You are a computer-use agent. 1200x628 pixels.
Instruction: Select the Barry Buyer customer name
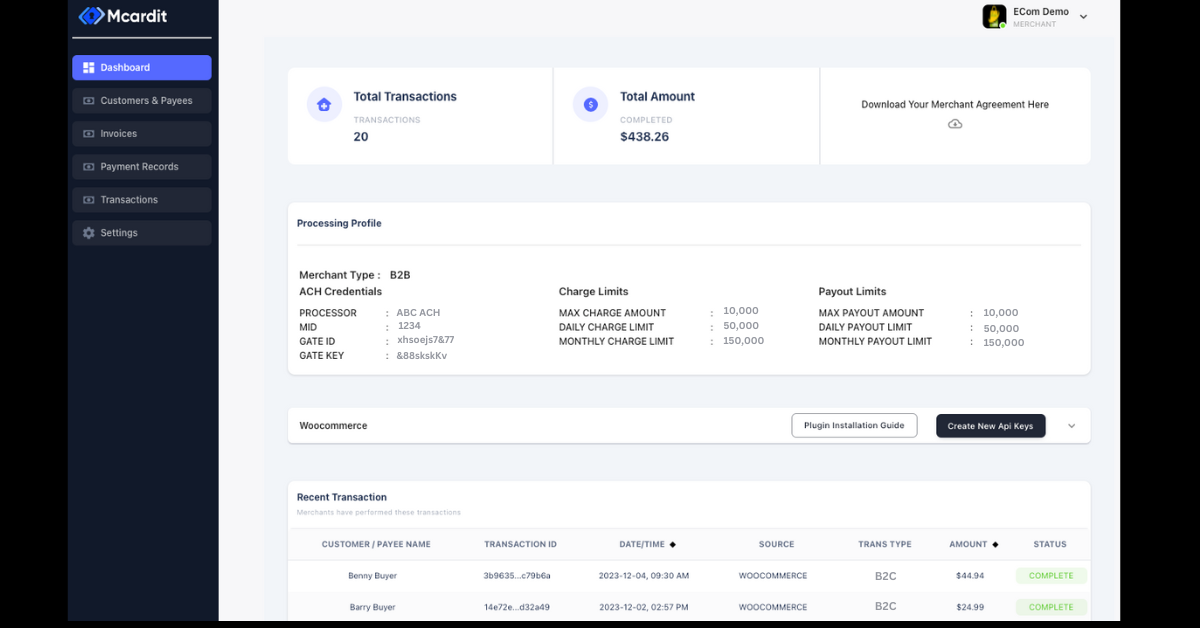click(372, 607)
